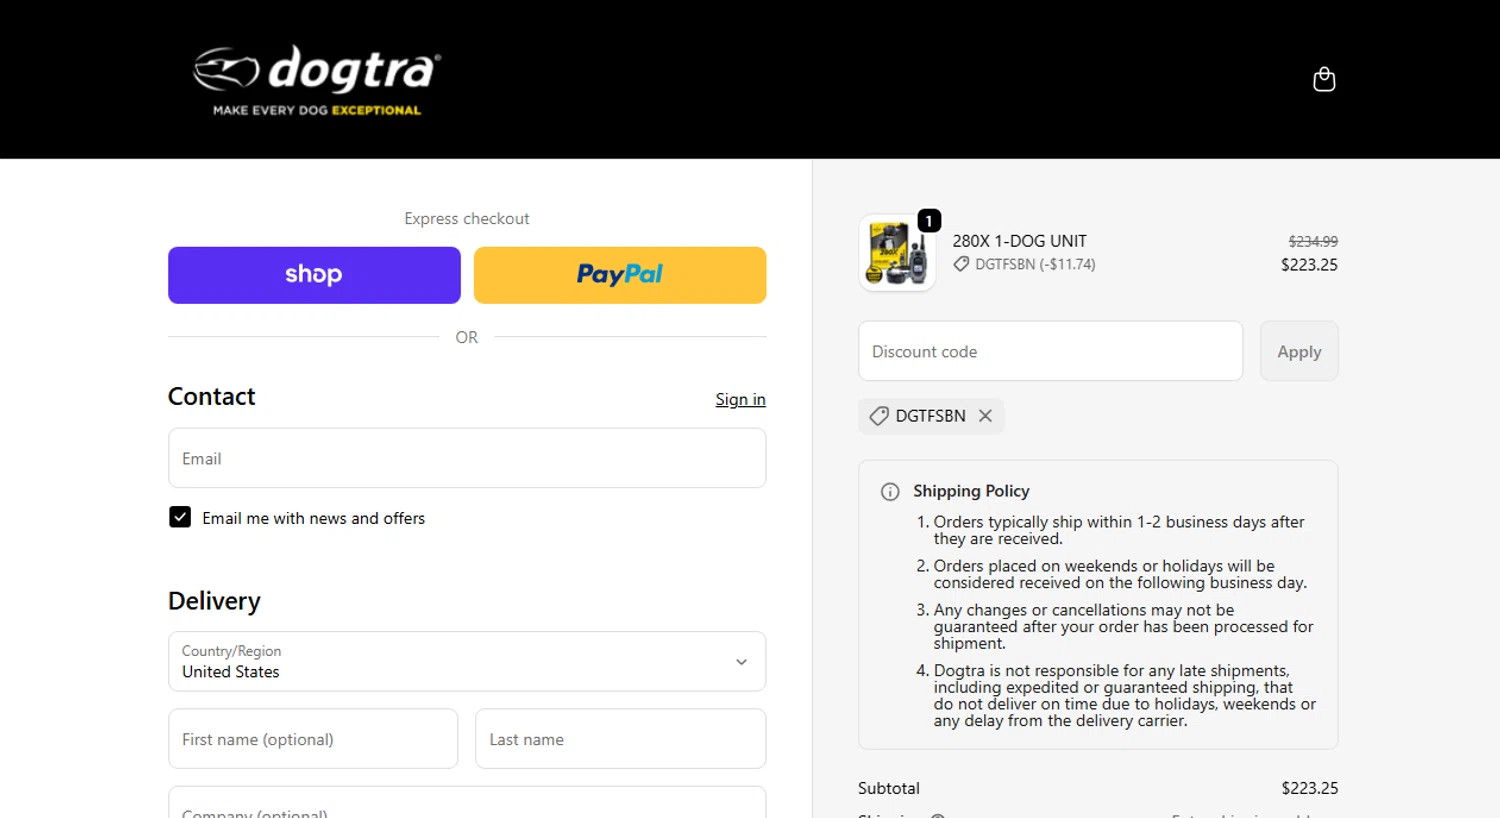The width and height of the screenshot is (1500, 818).
Task: Click the Delivery section heading
Action: click(214, 601)
